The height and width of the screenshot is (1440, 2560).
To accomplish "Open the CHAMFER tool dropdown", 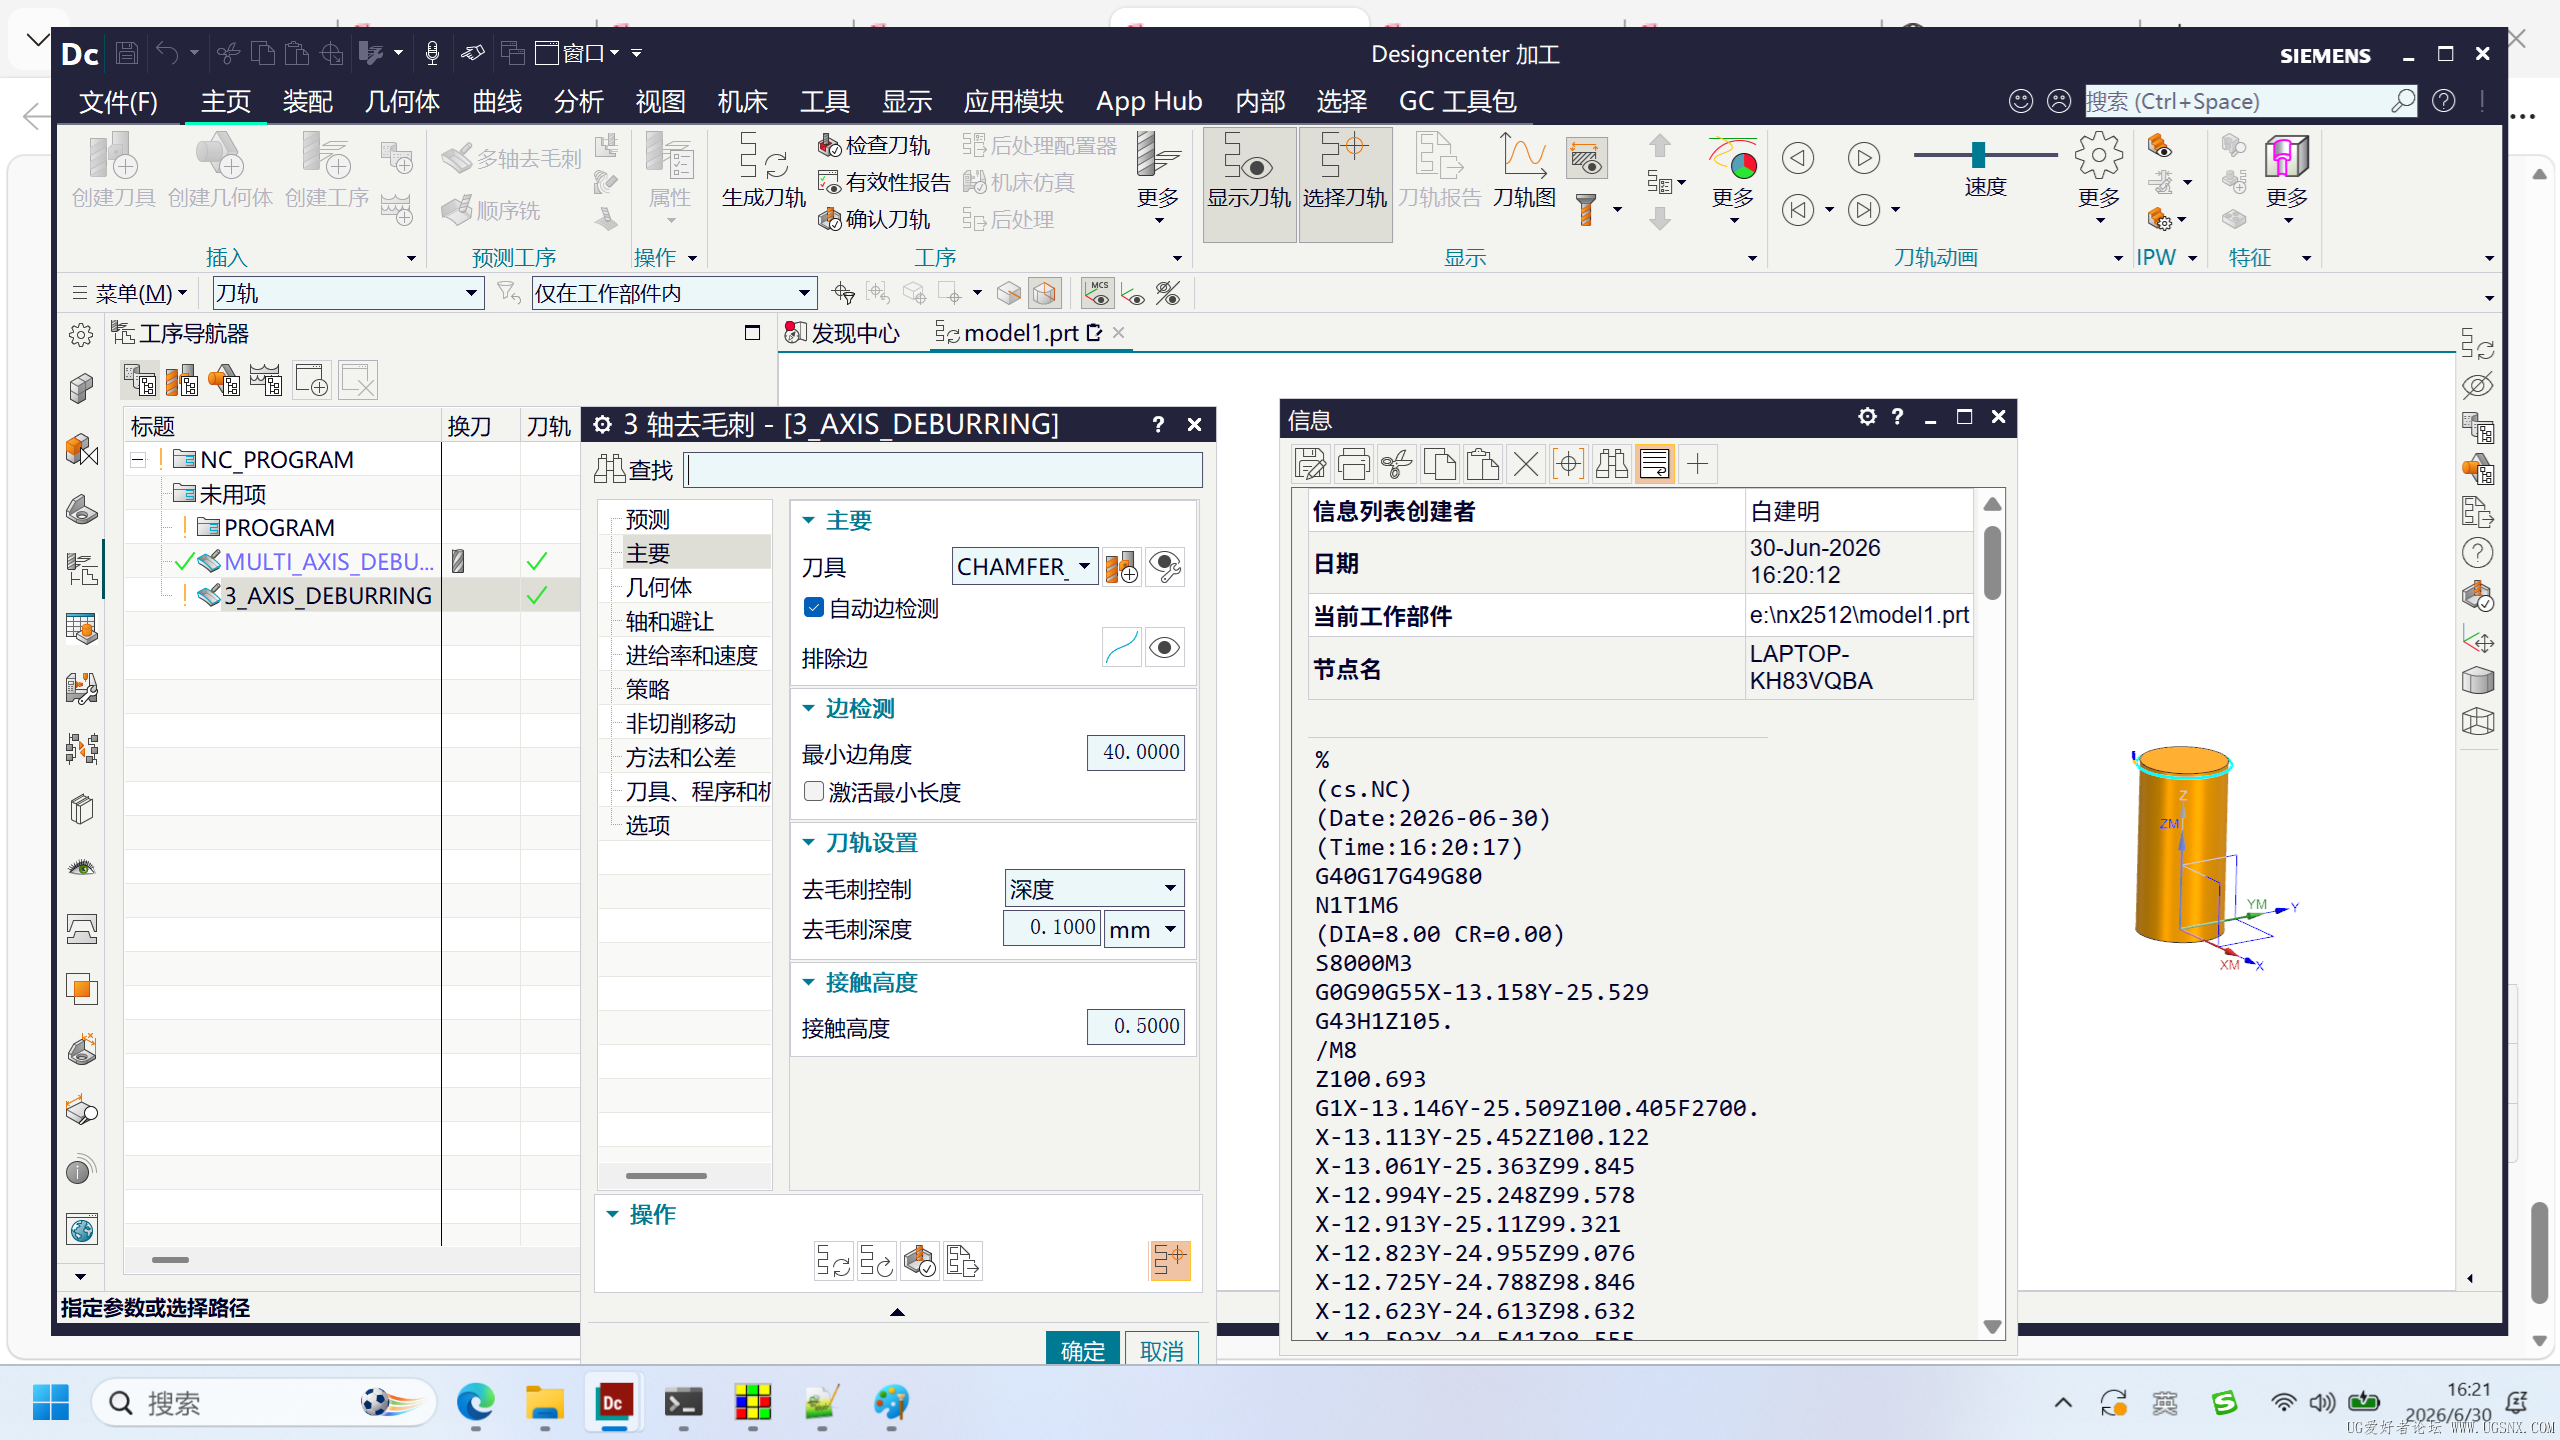I will coord(1084,567).
